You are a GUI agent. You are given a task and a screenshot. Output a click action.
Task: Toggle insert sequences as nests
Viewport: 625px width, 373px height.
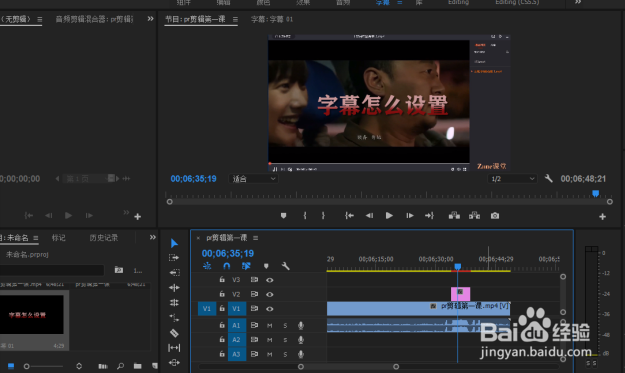point(207,266)
